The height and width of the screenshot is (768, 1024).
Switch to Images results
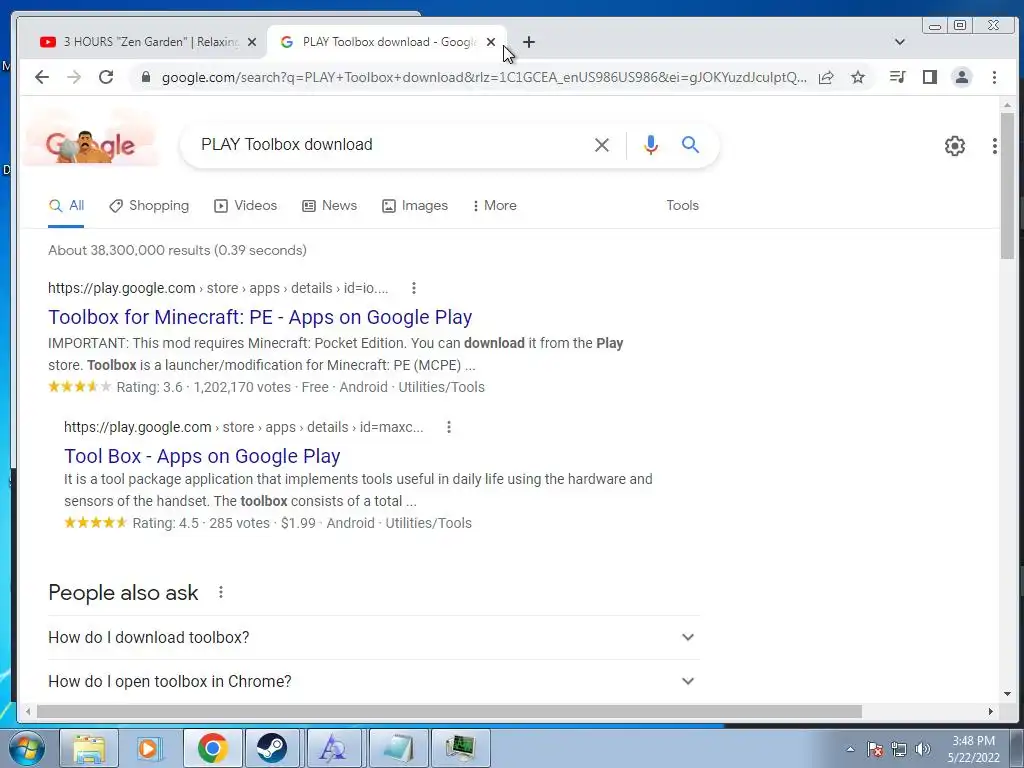(x=415, y=206)
